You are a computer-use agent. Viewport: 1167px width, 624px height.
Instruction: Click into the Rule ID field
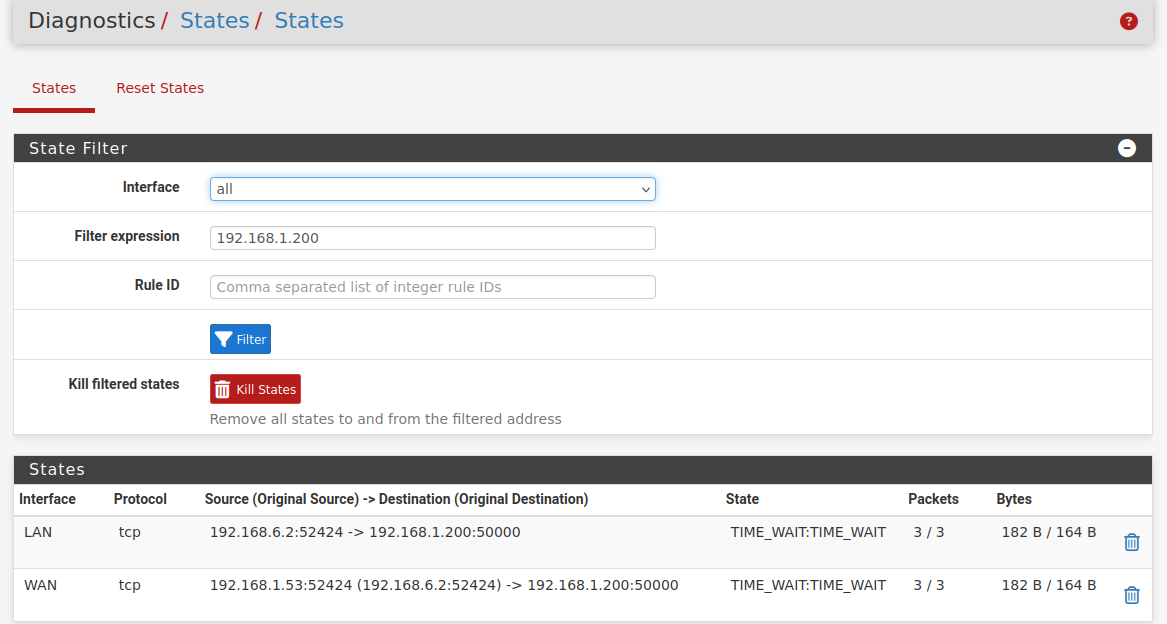(432, 287)
